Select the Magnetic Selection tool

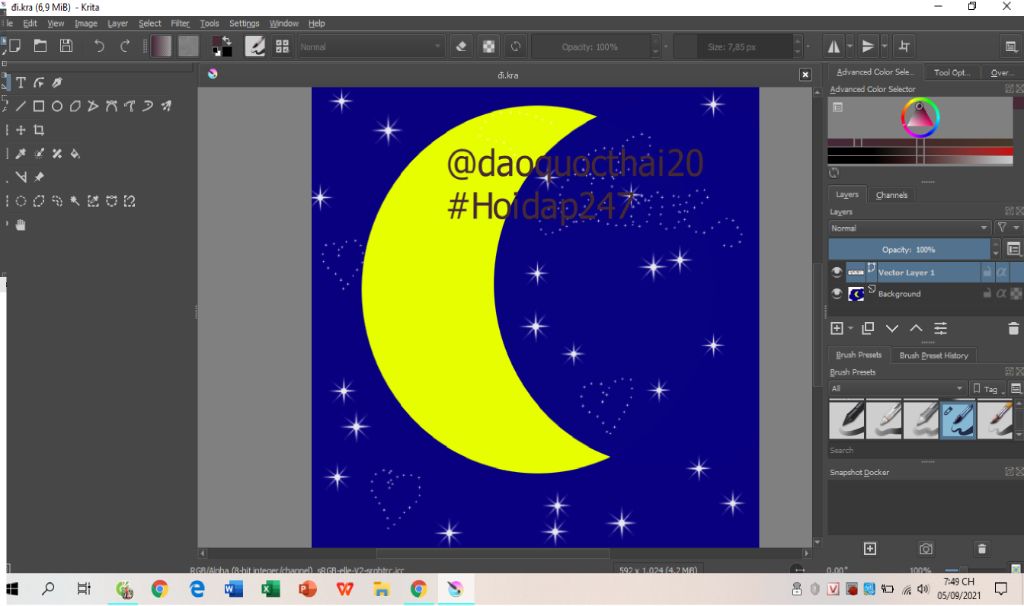tap(130, 201)
